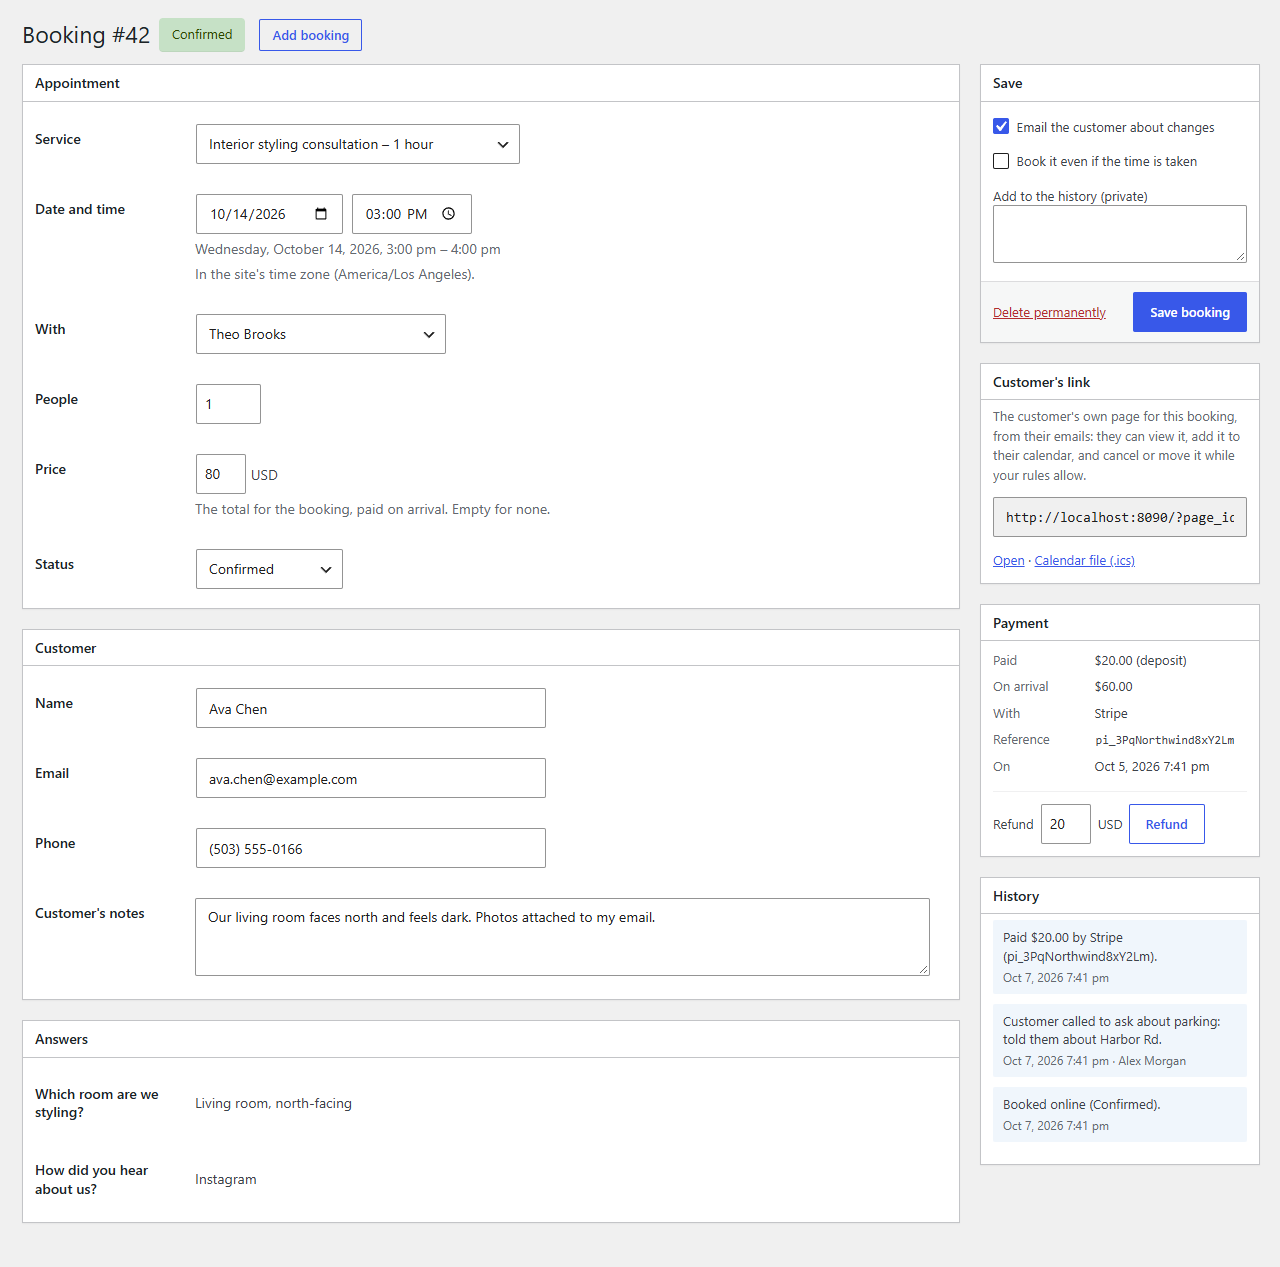1280x1267 pixels.
Task: Click the Add booking button
Action: tap(310, 35)
